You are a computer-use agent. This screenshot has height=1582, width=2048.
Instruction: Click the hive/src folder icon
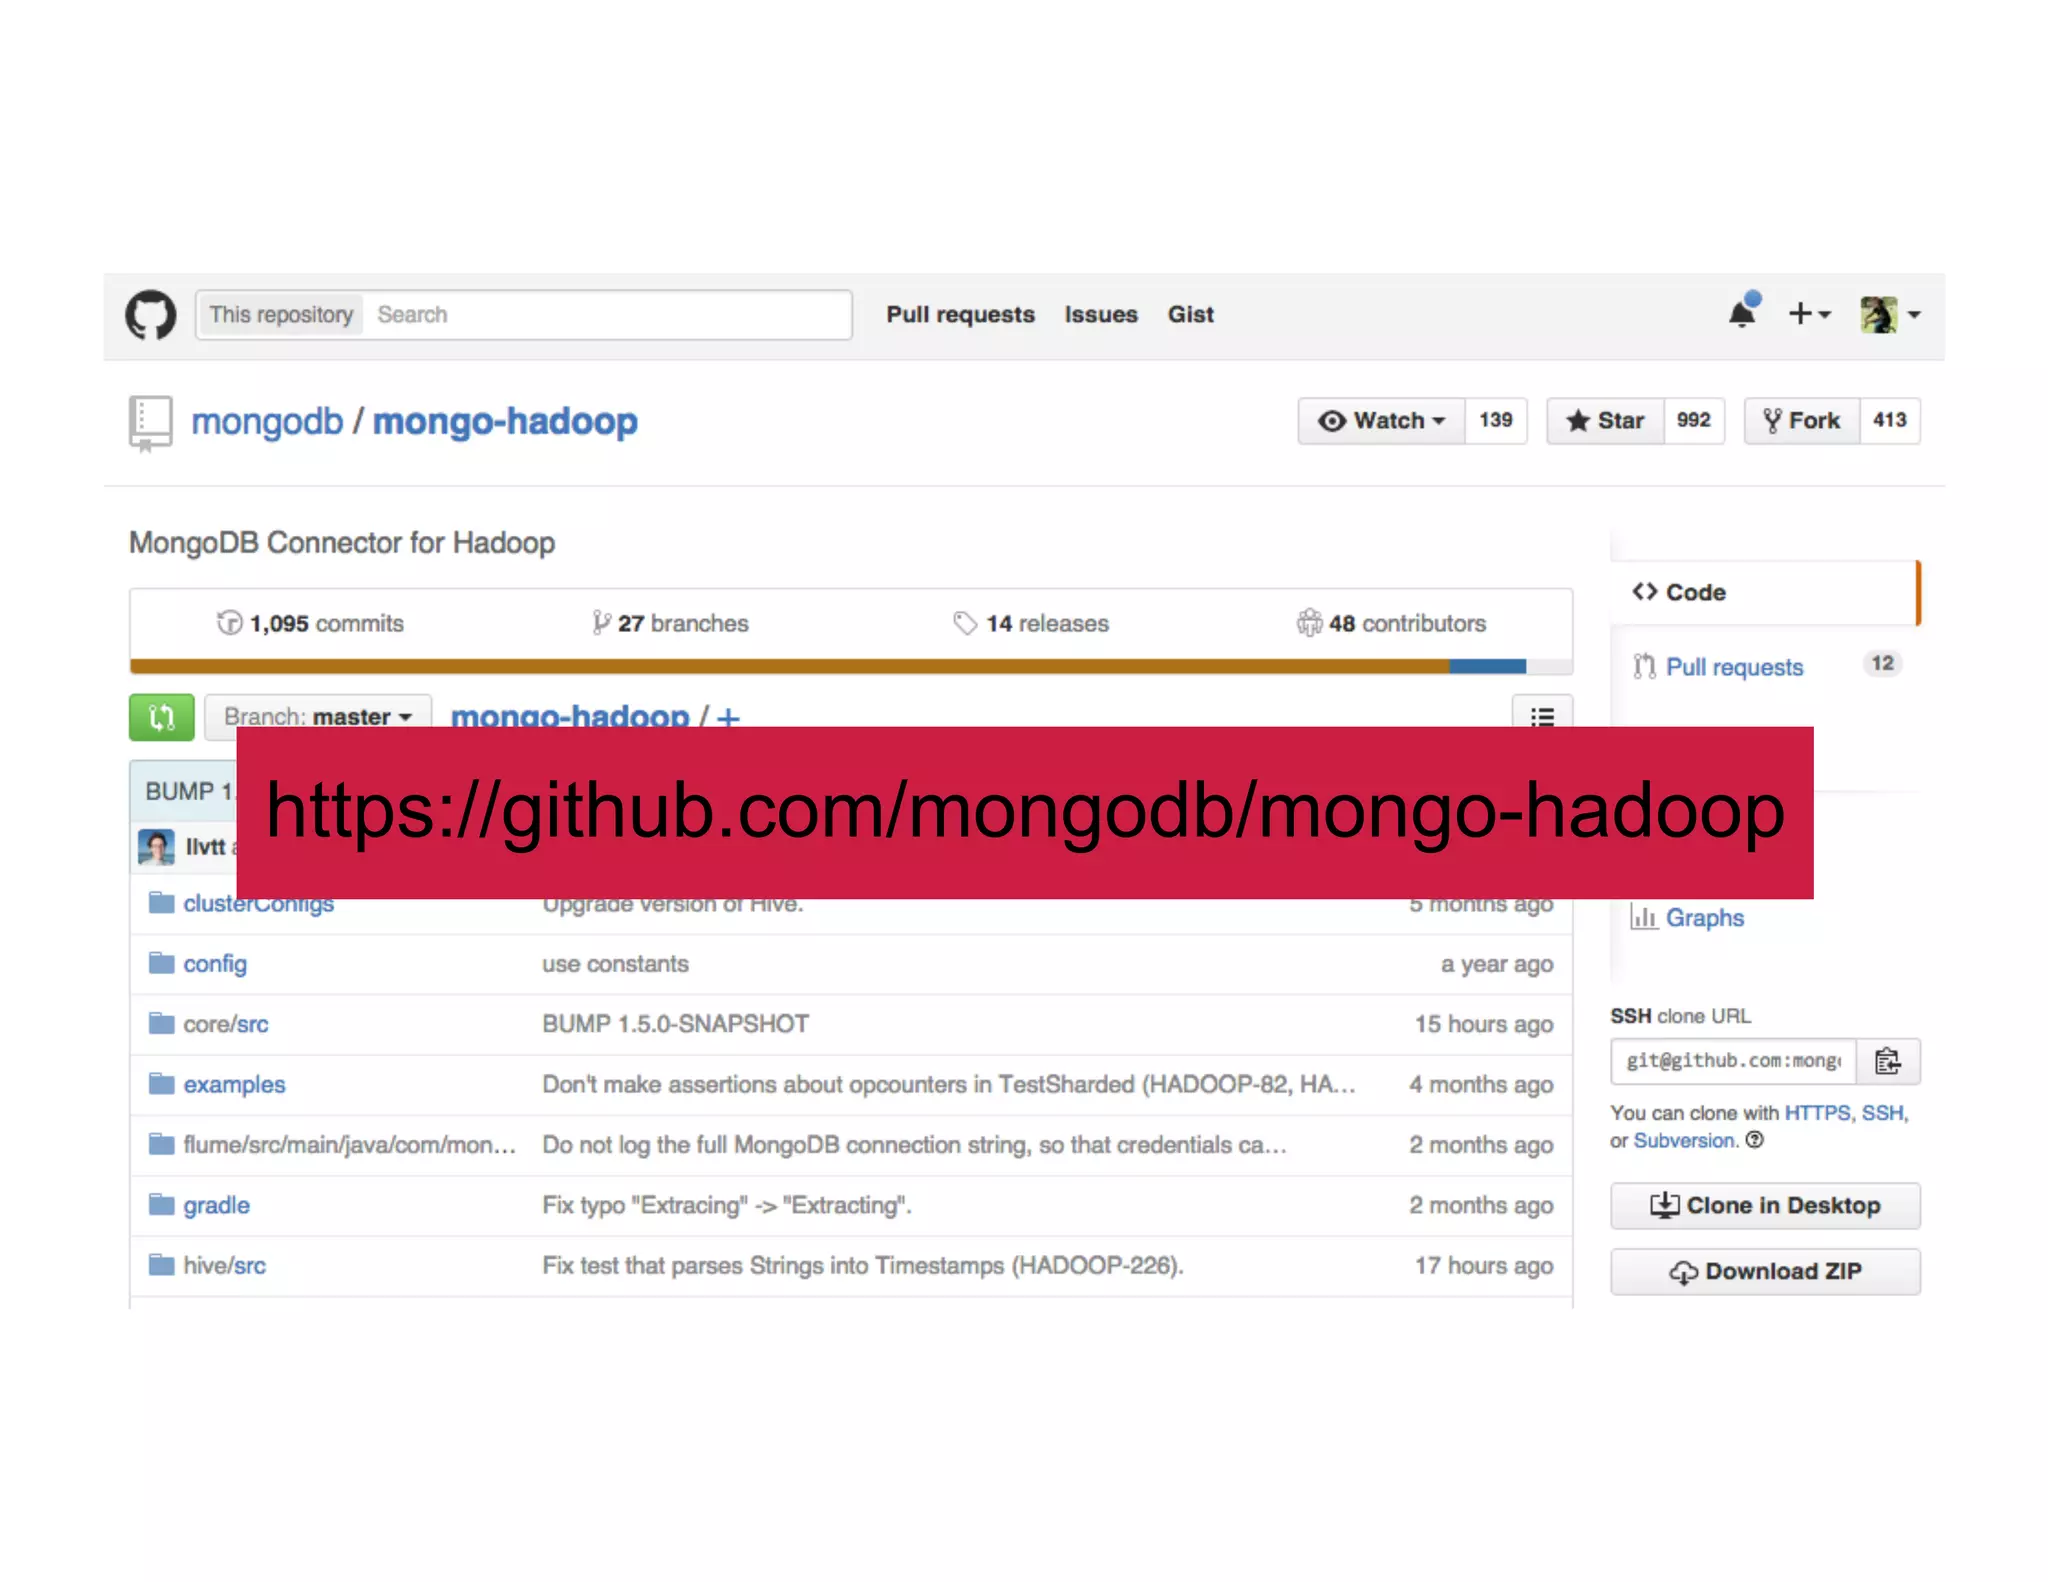click(161, 1264)
